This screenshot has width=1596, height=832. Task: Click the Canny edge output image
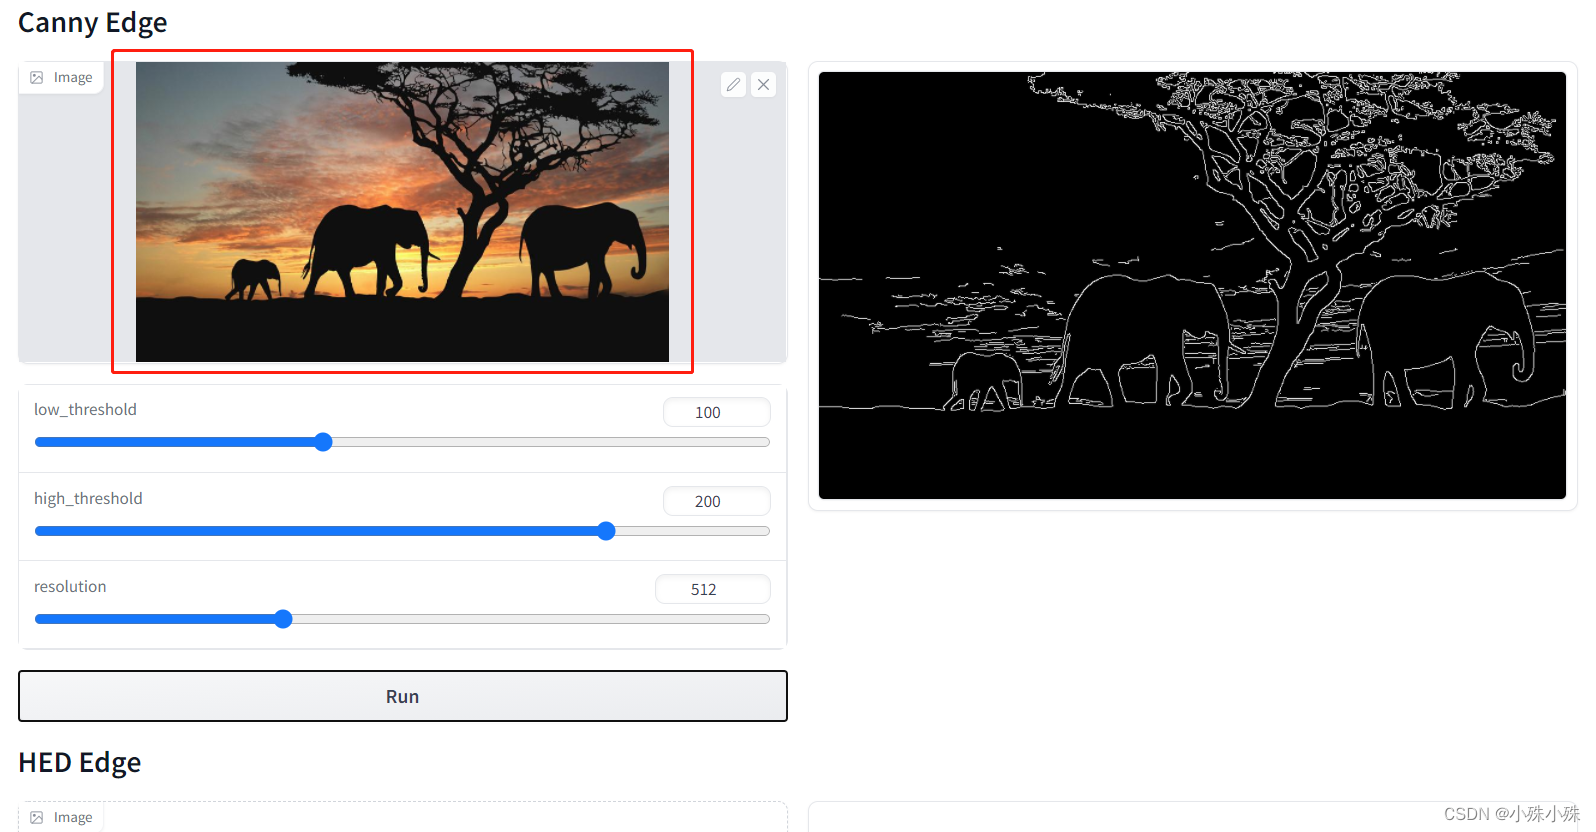pyautogui.click(x=1192, y=285)
